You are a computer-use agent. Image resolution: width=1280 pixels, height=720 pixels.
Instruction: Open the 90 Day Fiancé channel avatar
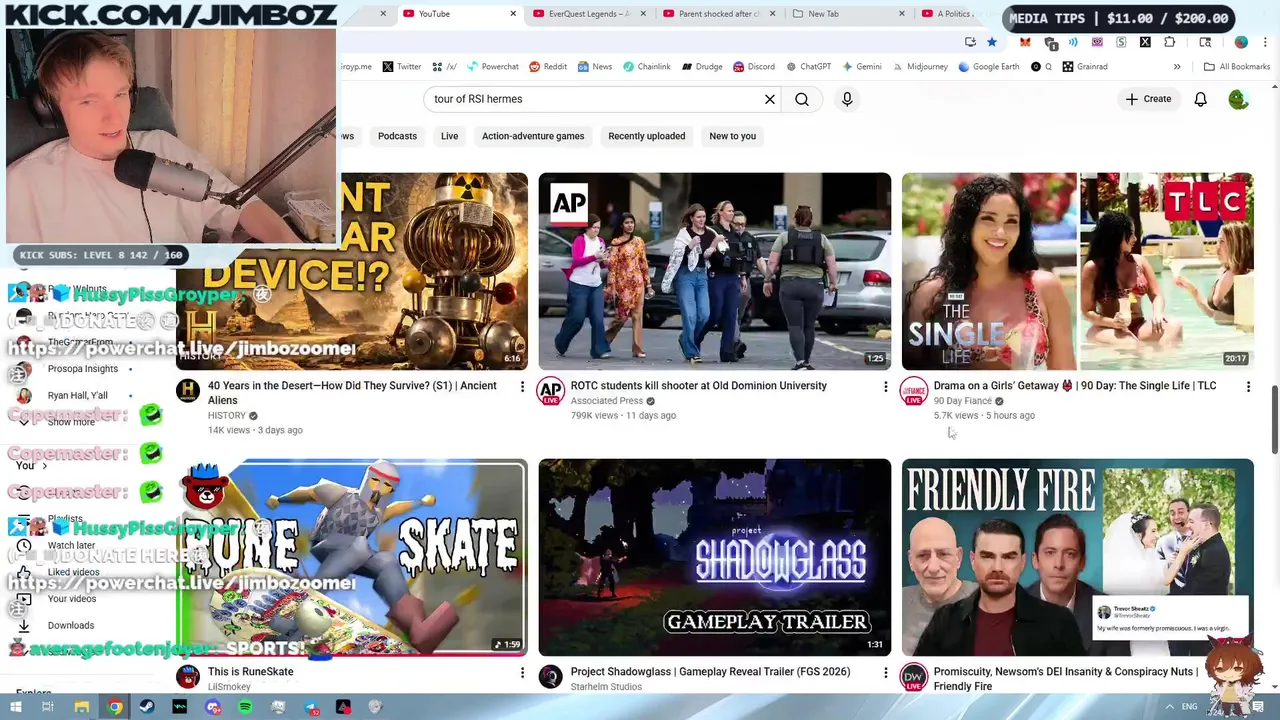pyautogui.click(x=914, y=391)
